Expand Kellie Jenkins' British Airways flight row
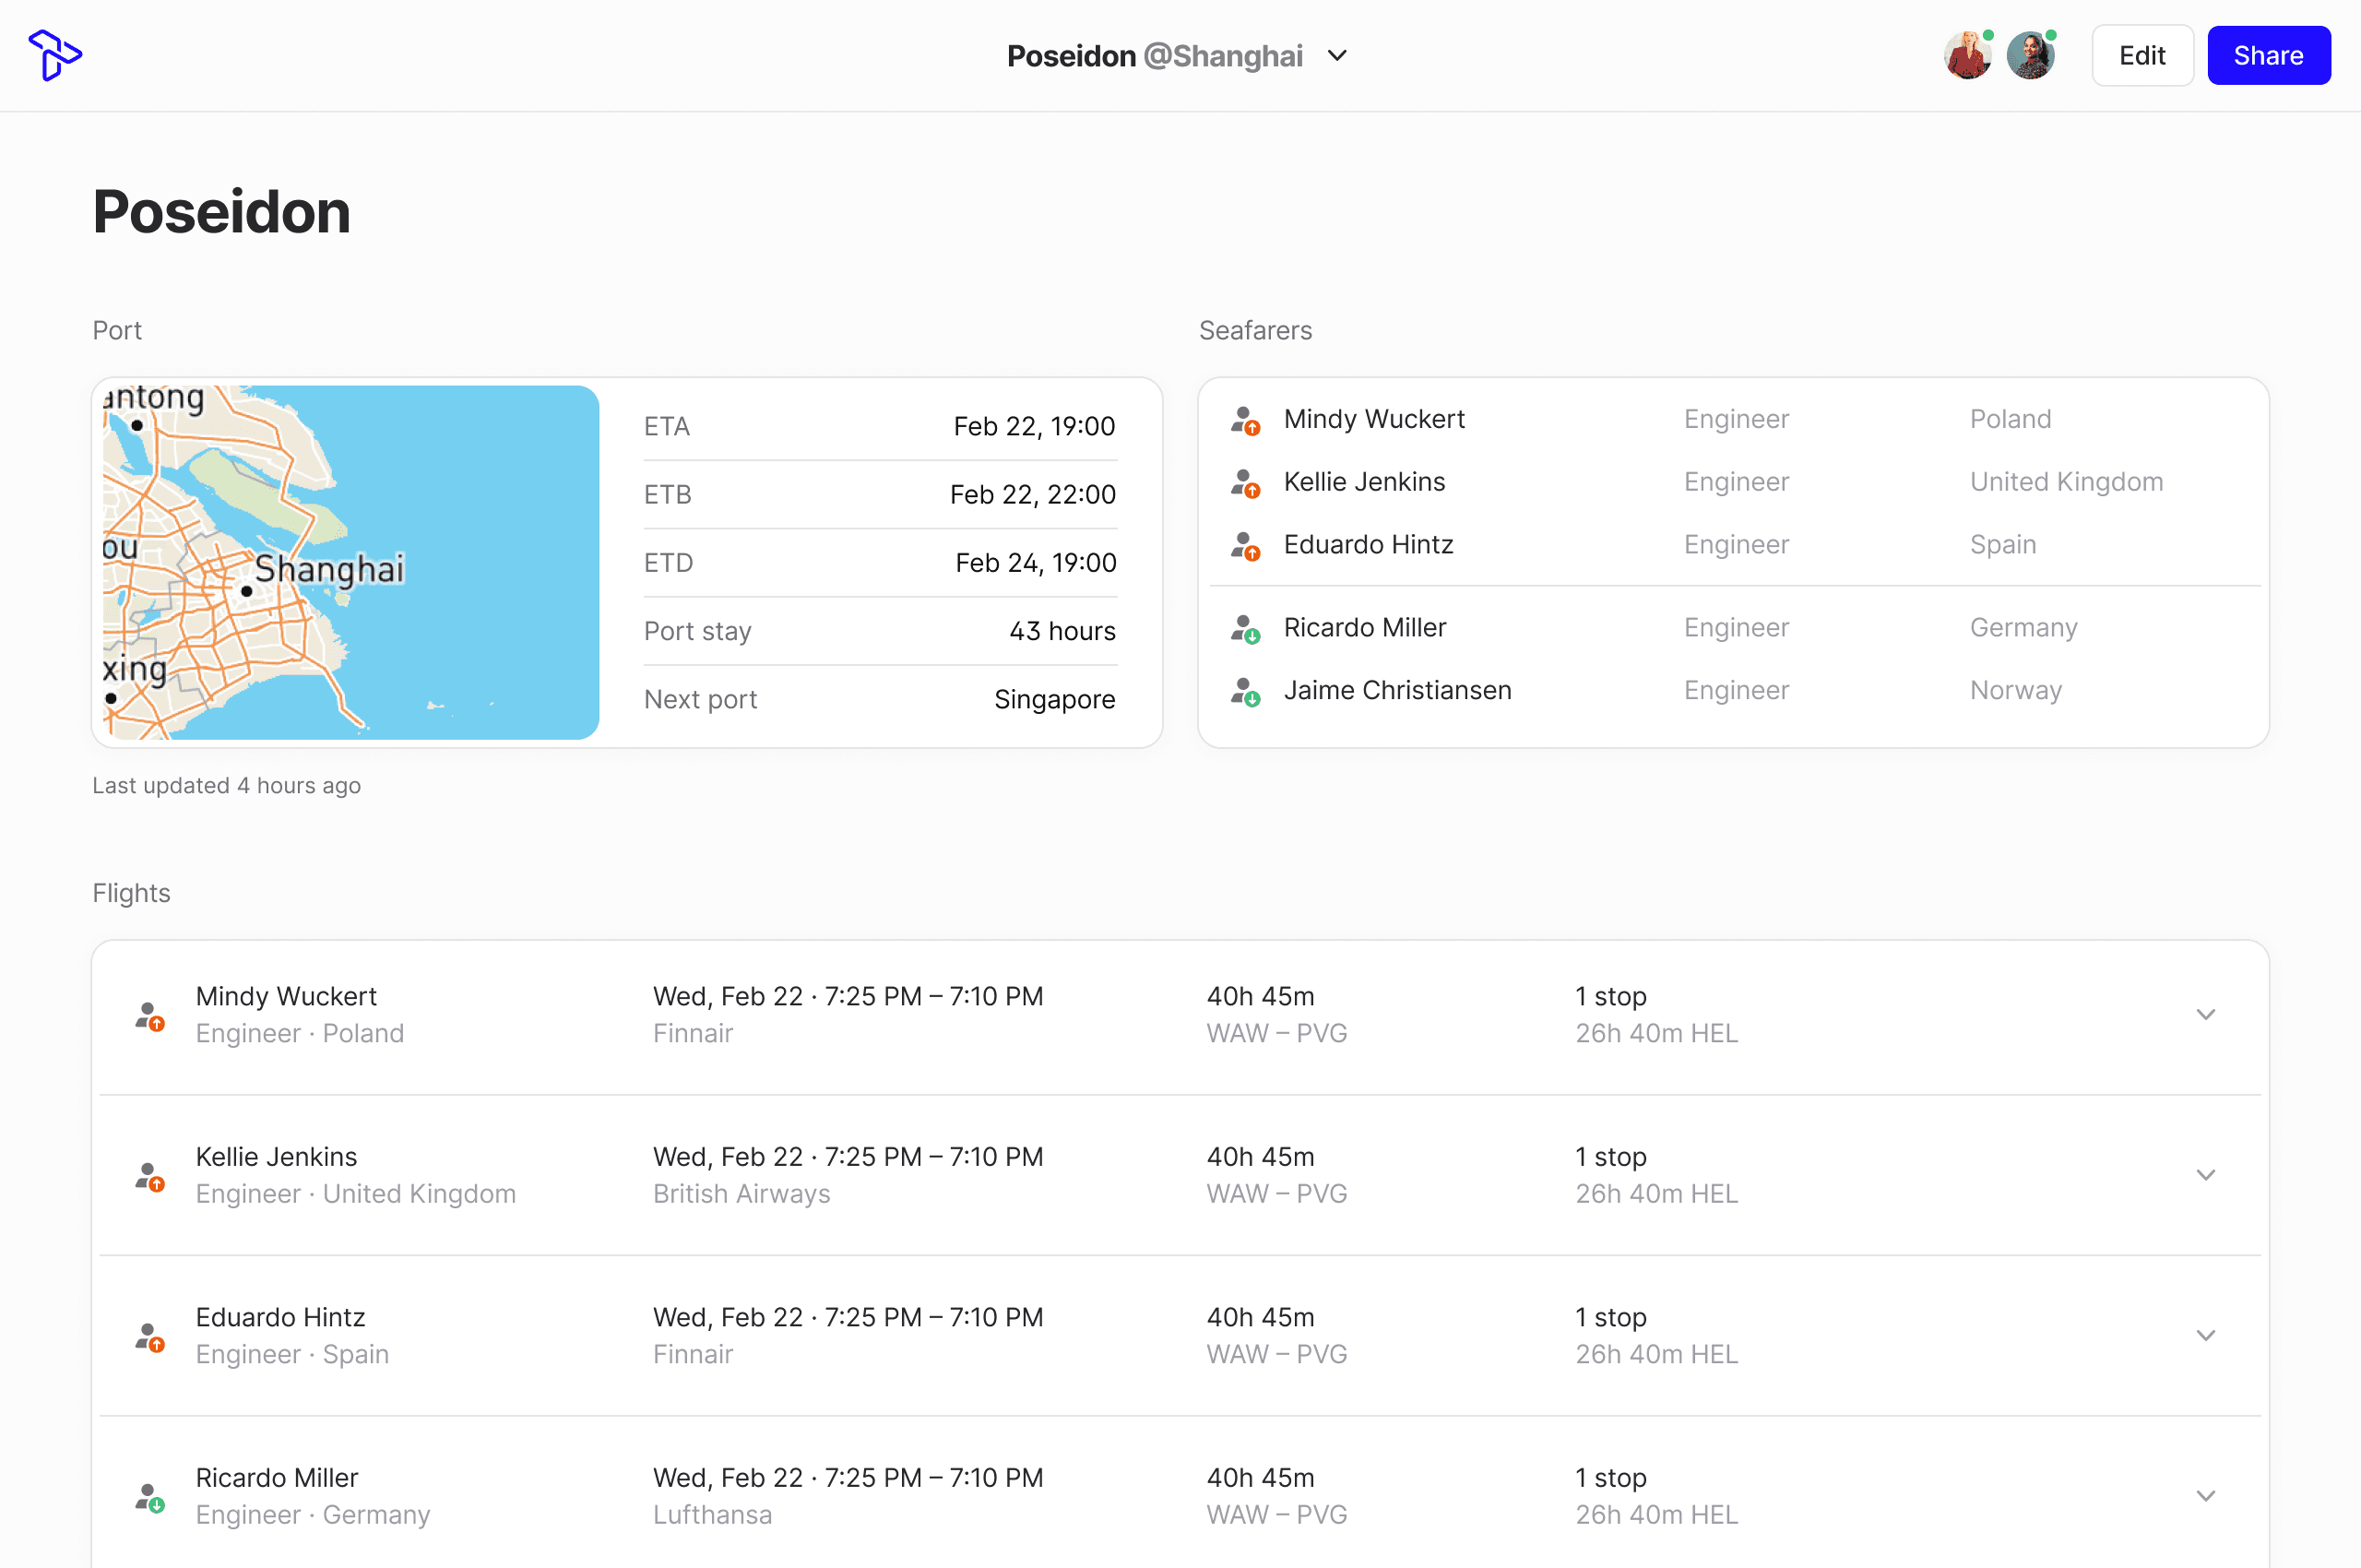The image size is (2361, 1568). [x=2205, y=1175]
